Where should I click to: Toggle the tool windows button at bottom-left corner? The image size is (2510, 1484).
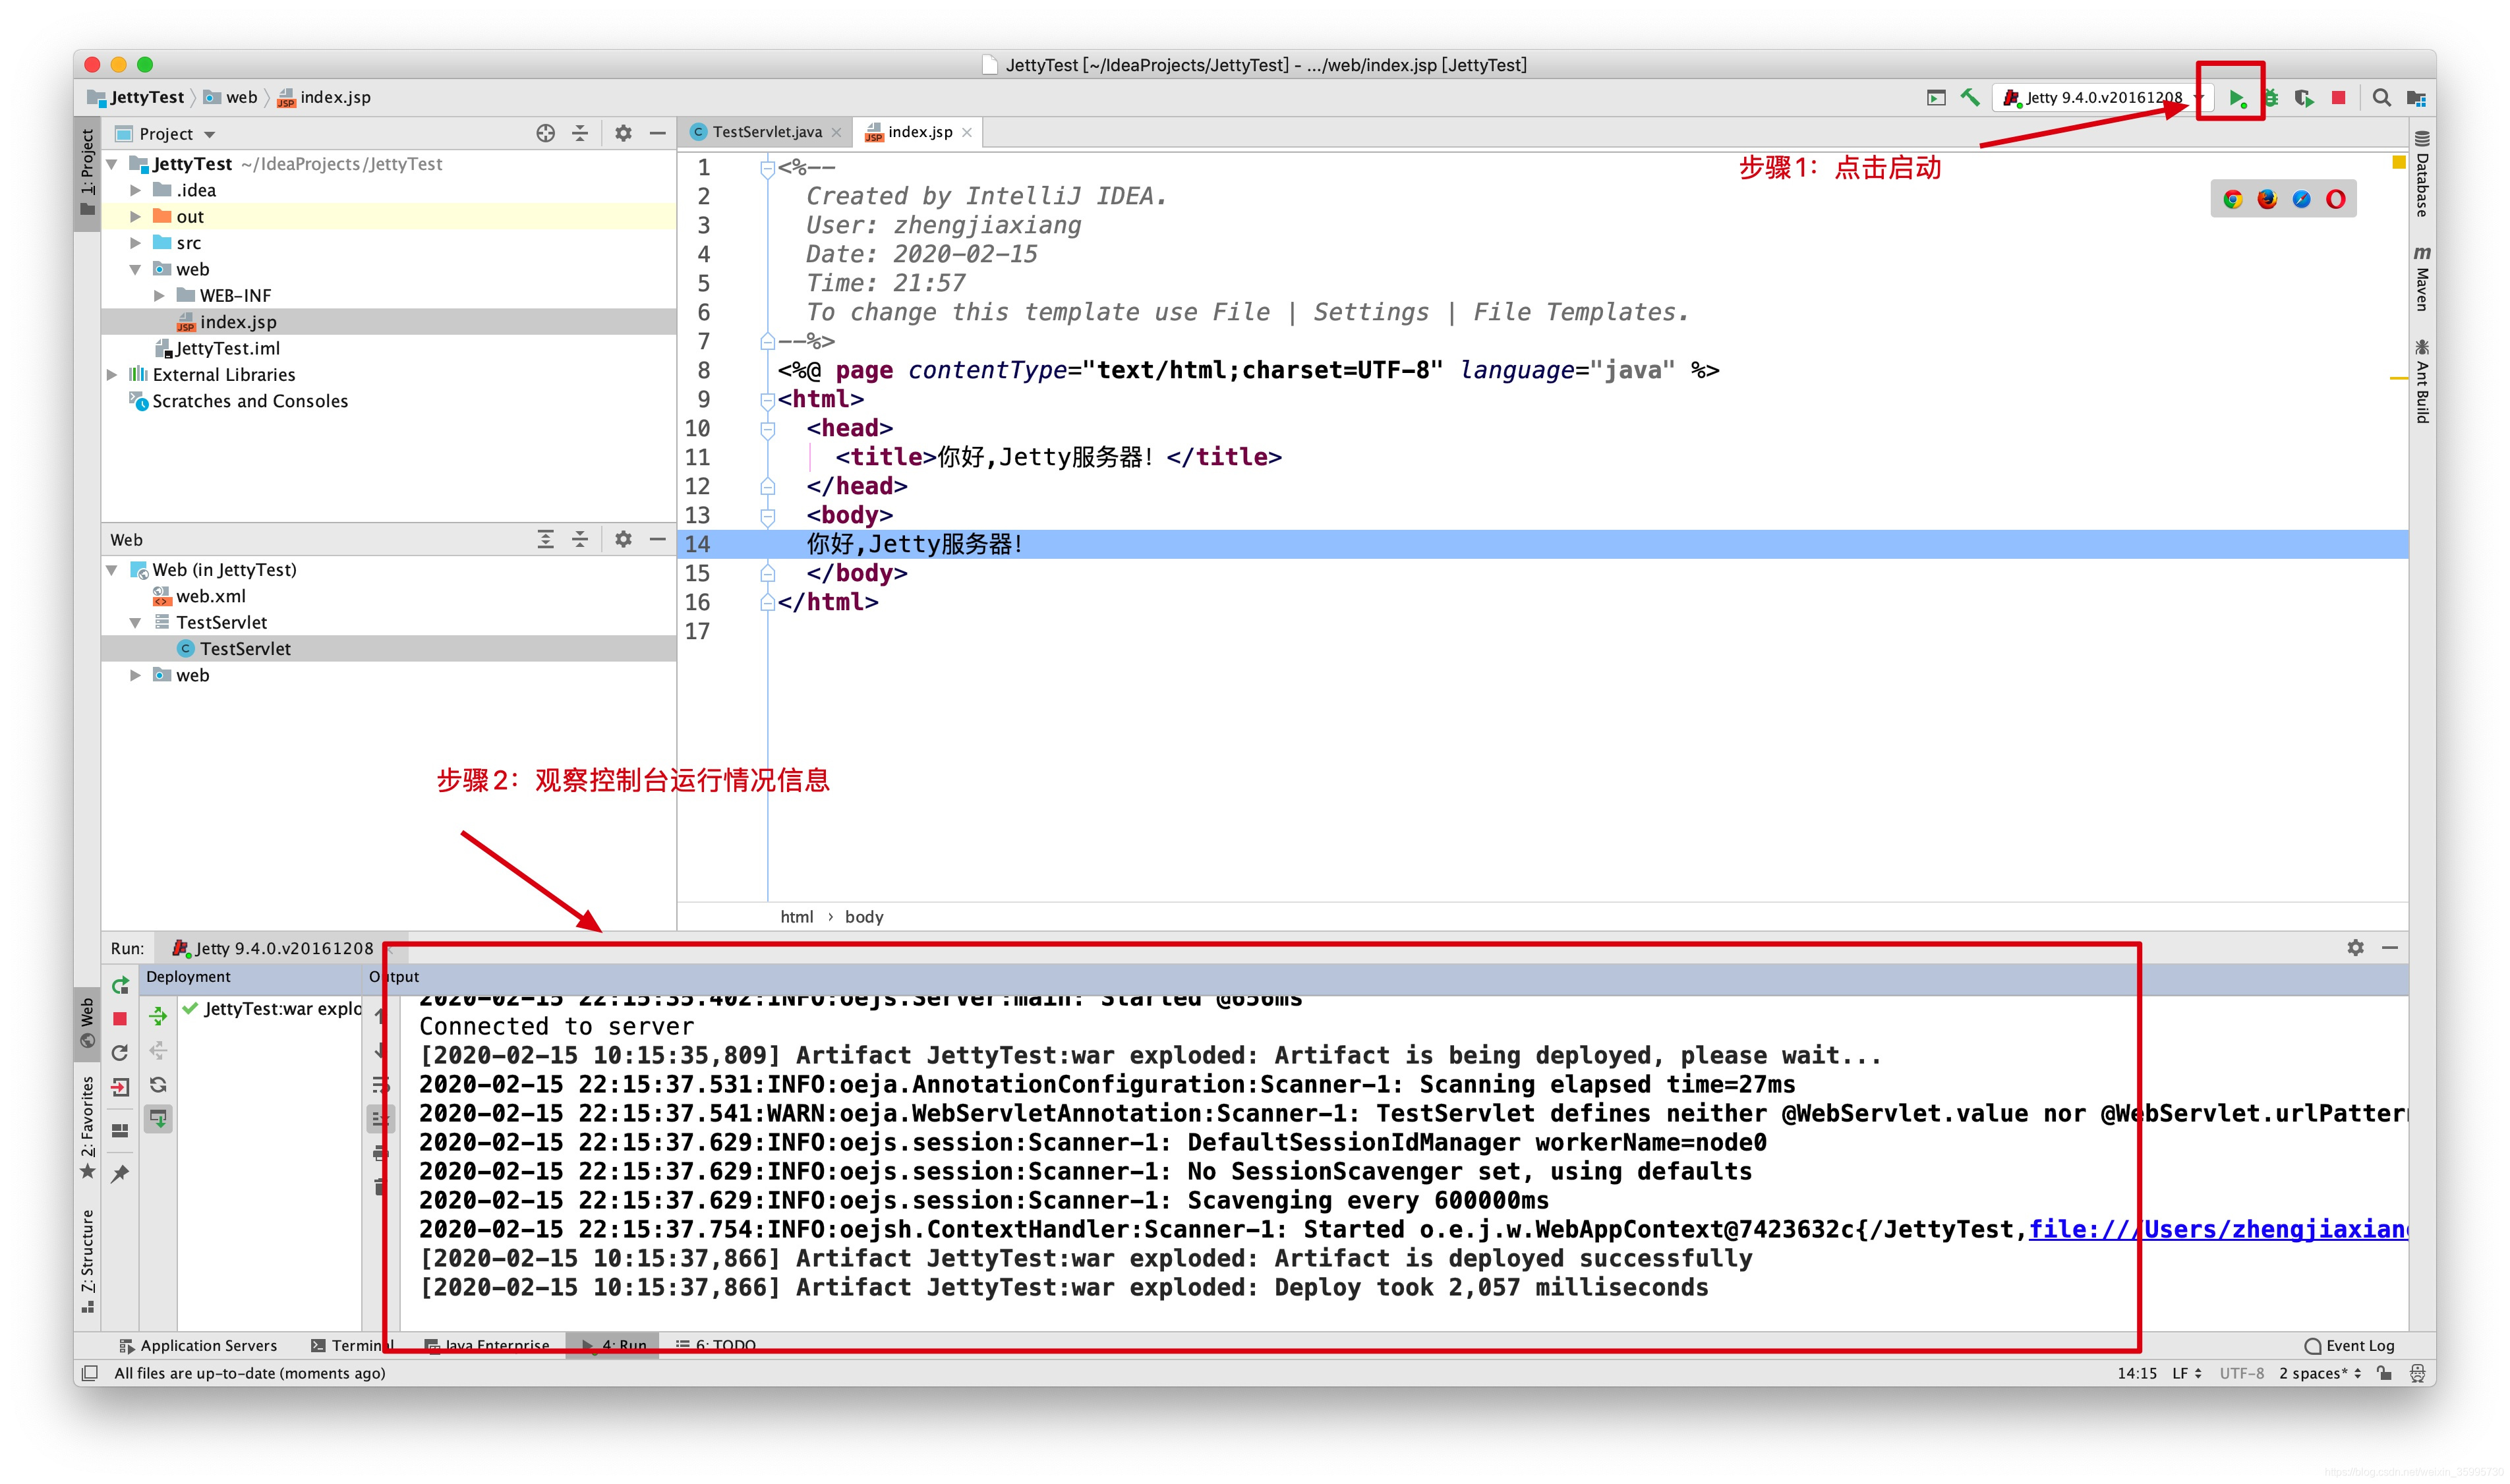(89, 1373)
